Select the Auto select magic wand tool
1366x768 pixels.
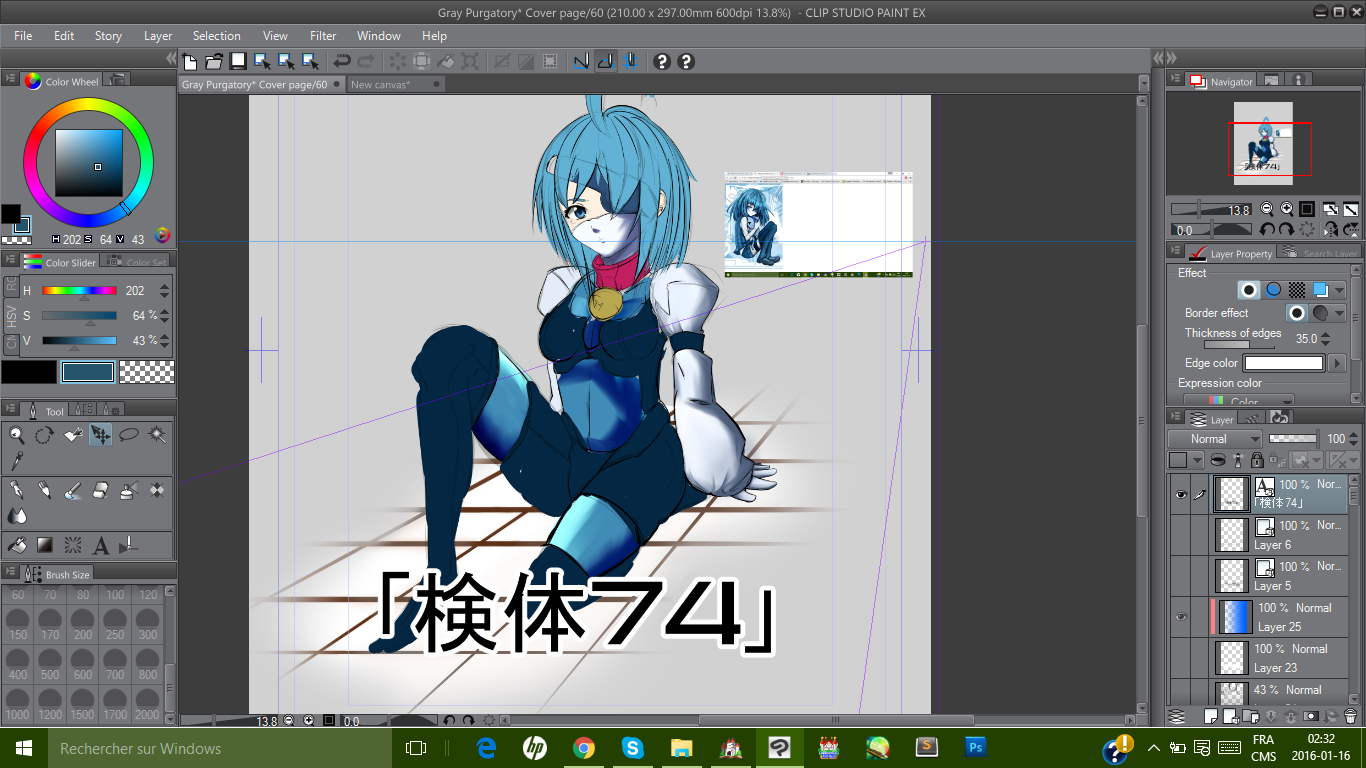point(157,435)
